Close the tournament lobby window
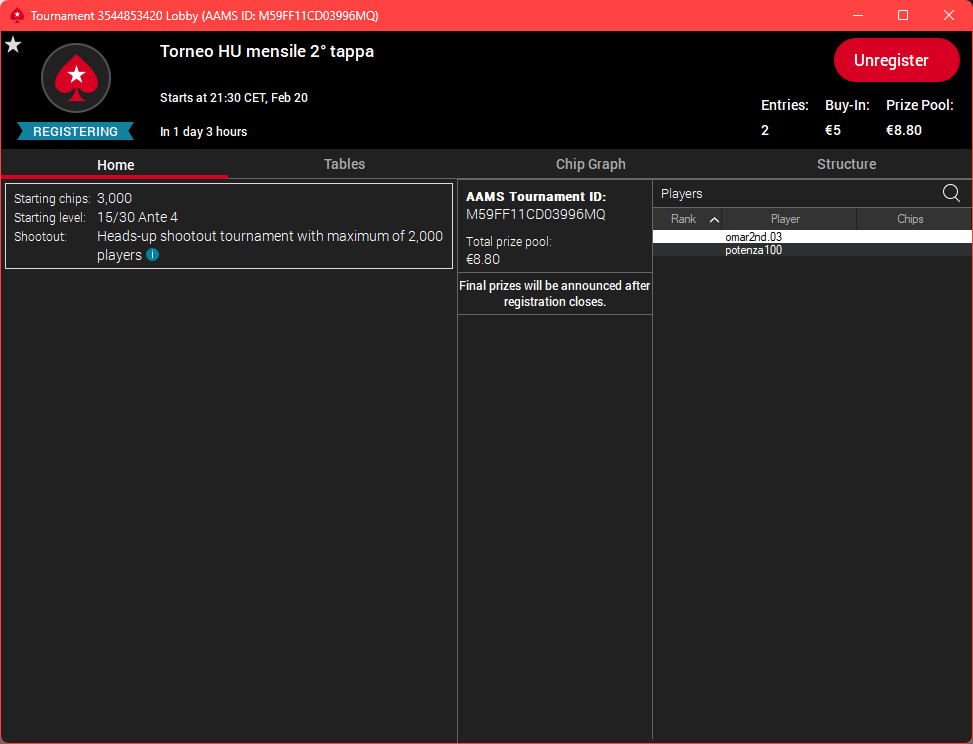973x744 pixels. coord(949,16)
